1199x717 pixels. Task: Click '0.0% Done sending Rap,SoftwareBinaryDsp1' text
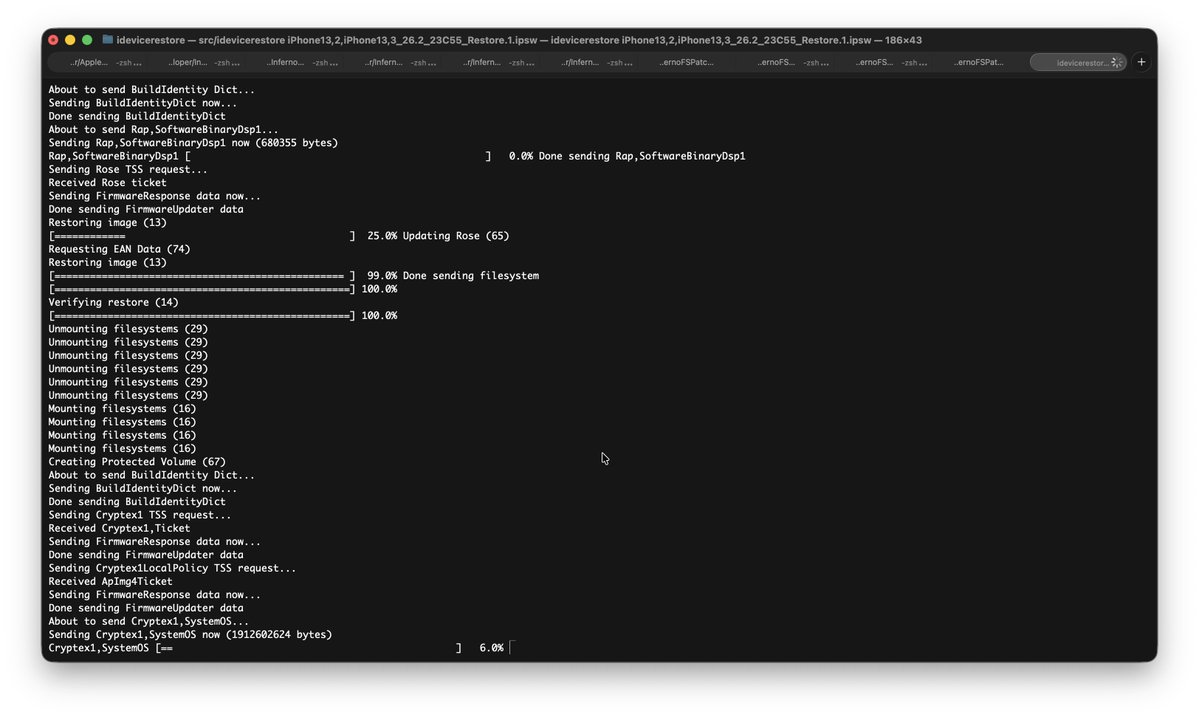point(627,156)
